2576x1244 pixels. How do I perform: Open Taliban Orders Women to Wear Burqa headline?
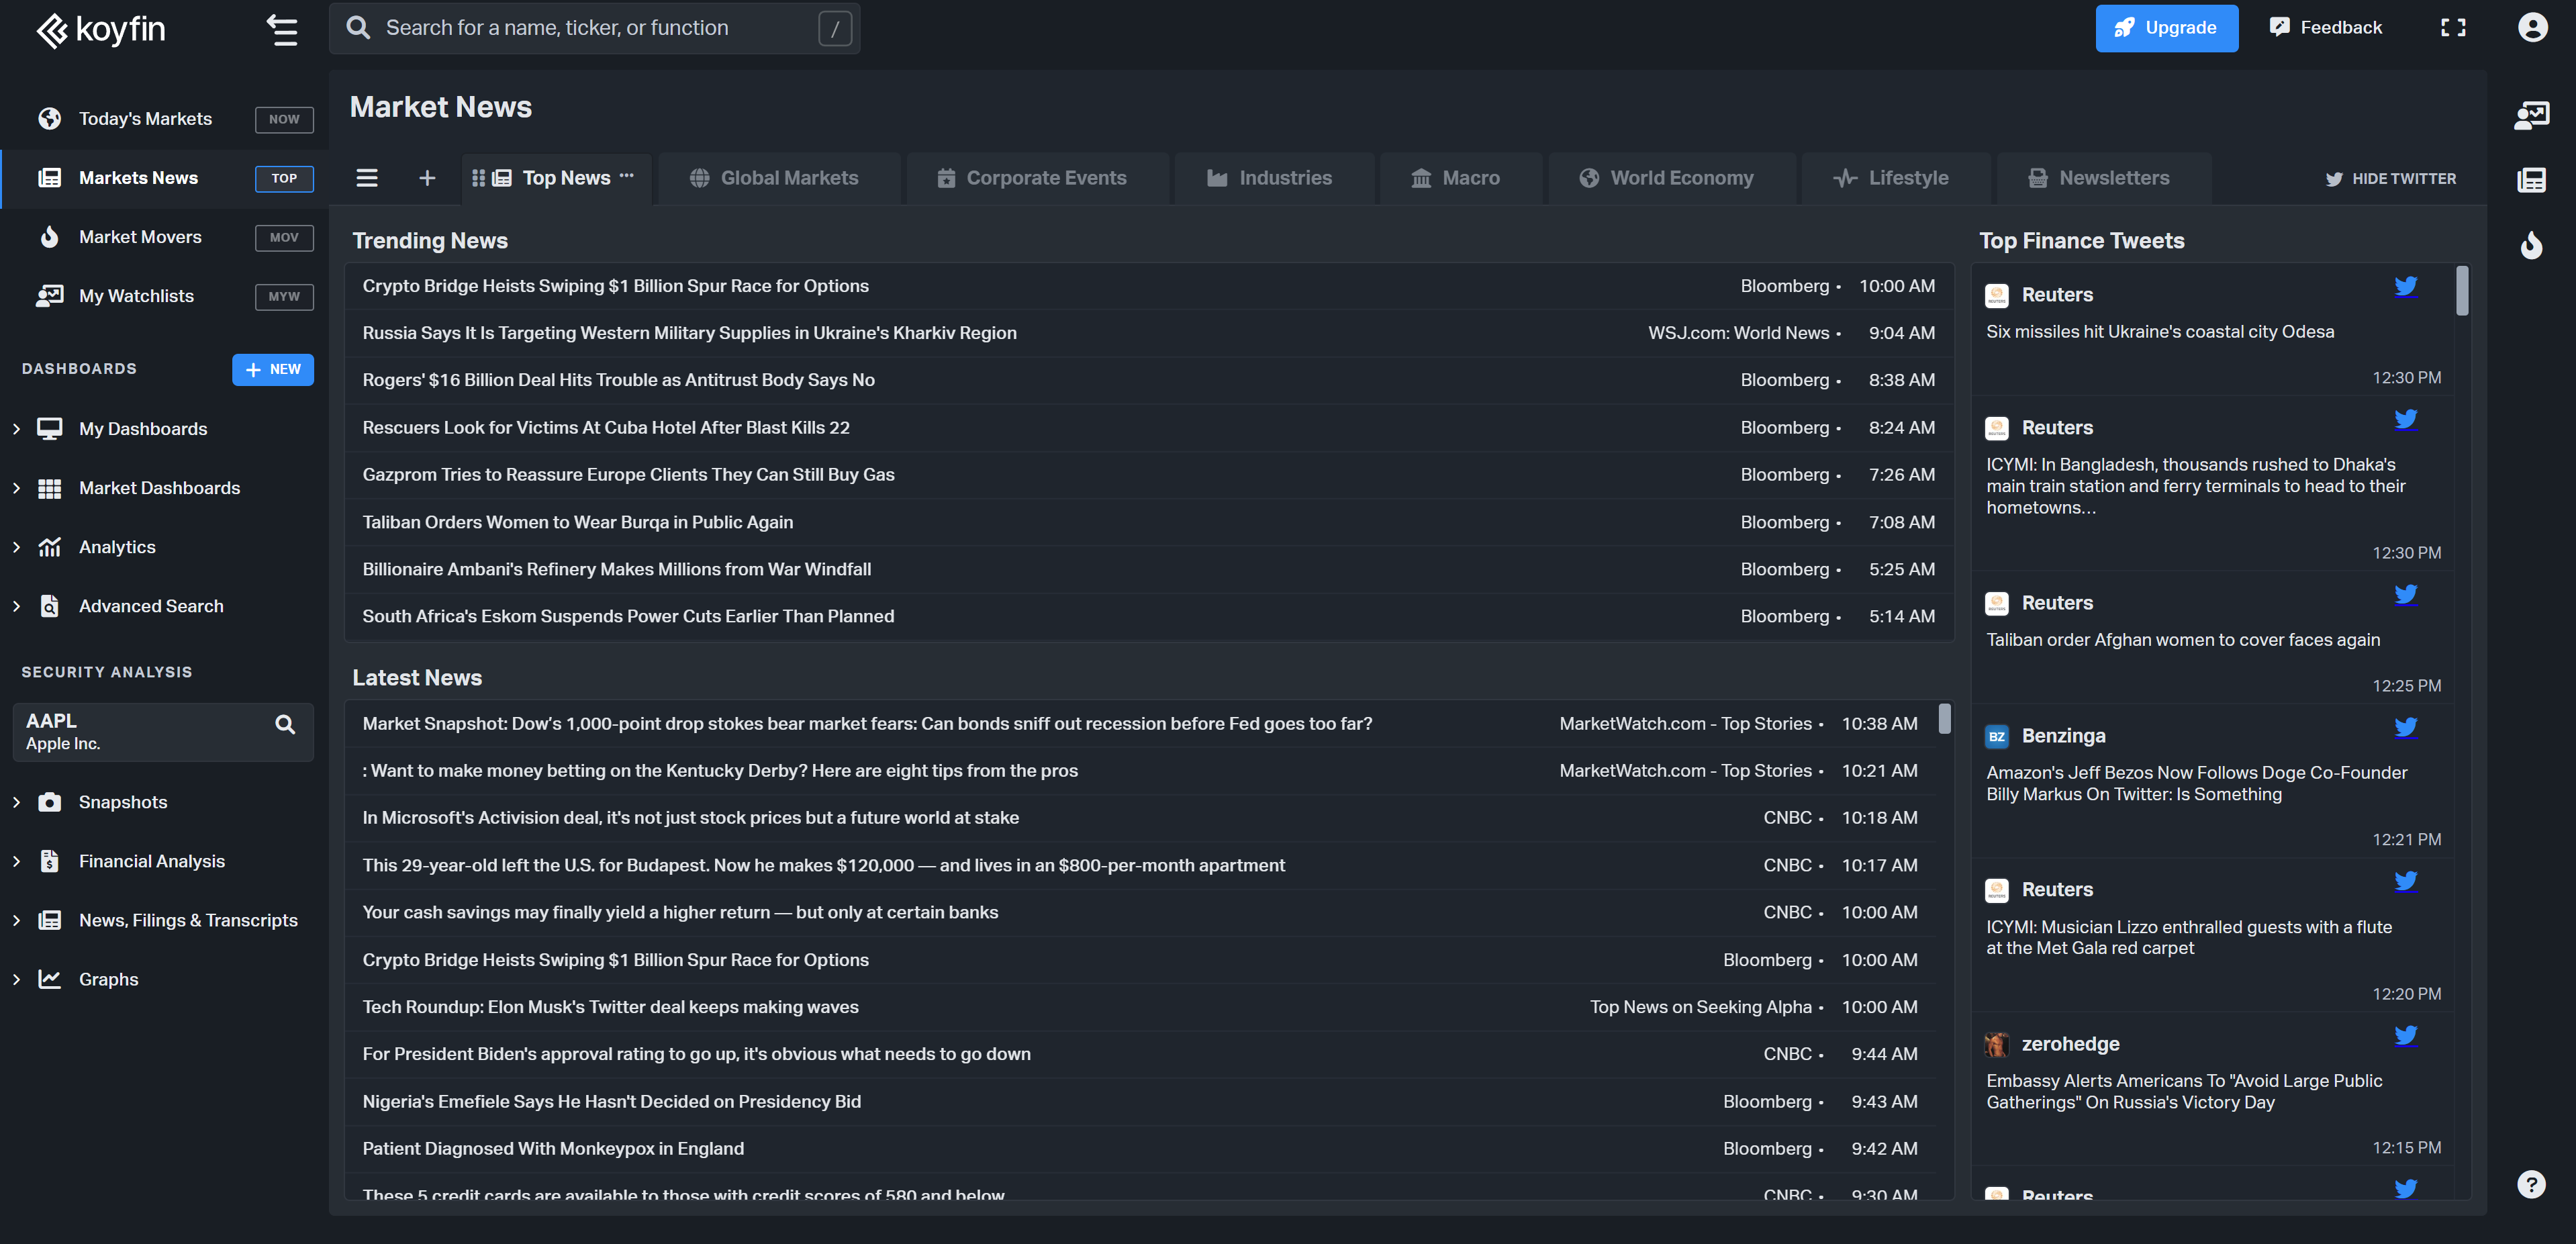pyautogui.click(x=577, y=522)
